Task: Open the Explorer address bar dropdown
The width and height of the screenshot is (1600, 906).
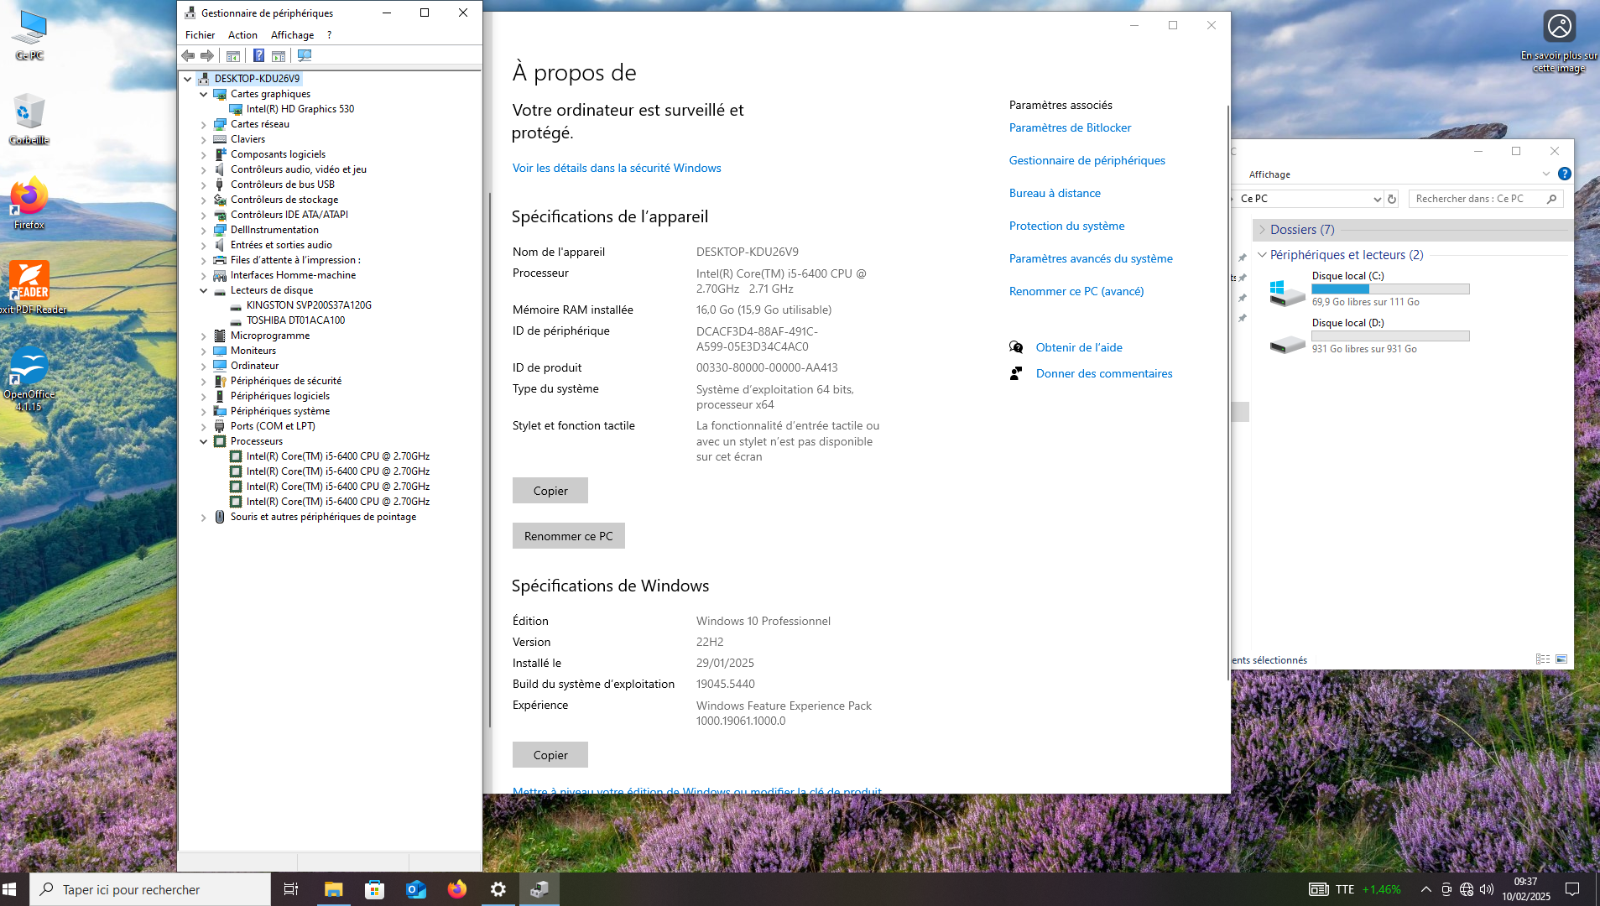Action: pos(1377,199)
